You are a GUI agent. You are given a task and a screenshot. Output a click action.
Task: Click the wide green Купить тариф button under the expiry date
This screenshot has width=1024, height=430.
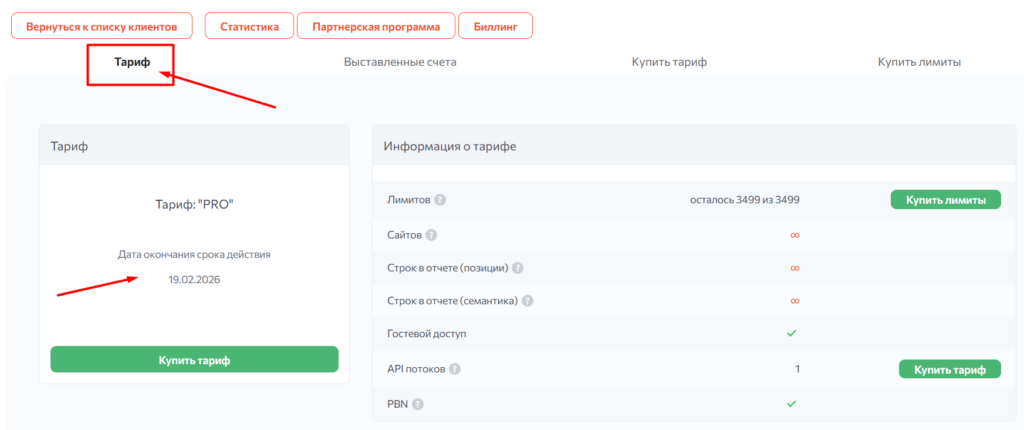(194, 359)
